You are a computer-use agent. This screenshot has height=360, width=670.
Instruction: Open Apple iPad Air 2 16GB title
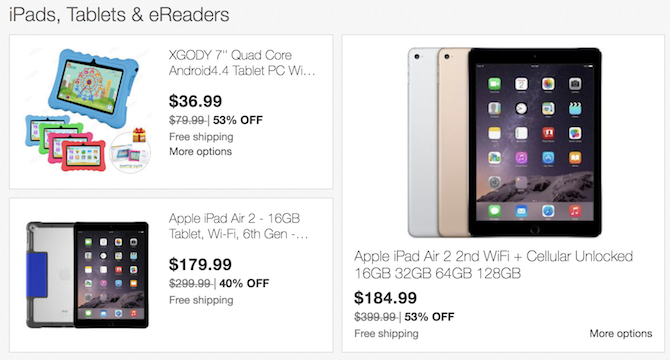pyautogui.click(x=238, y=226)
